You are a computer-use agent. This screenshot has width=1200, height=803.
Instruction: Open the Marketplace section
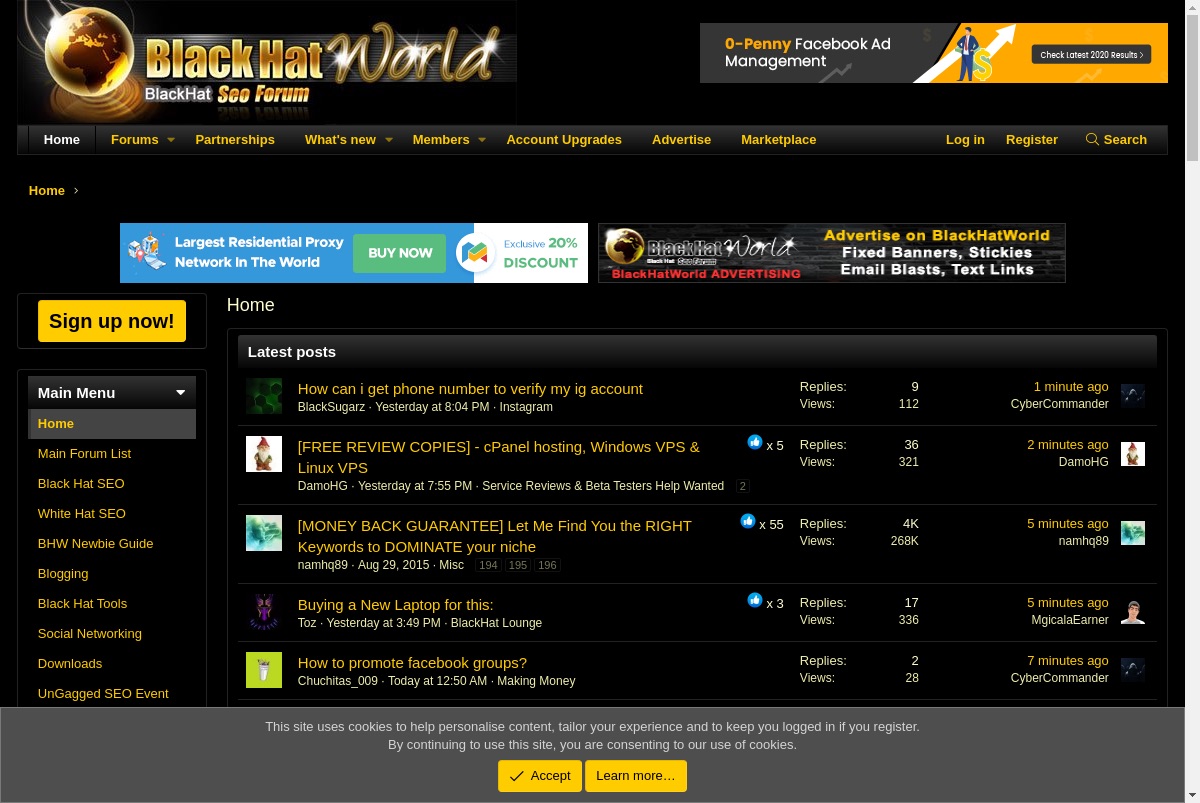[x=779, y=140]
